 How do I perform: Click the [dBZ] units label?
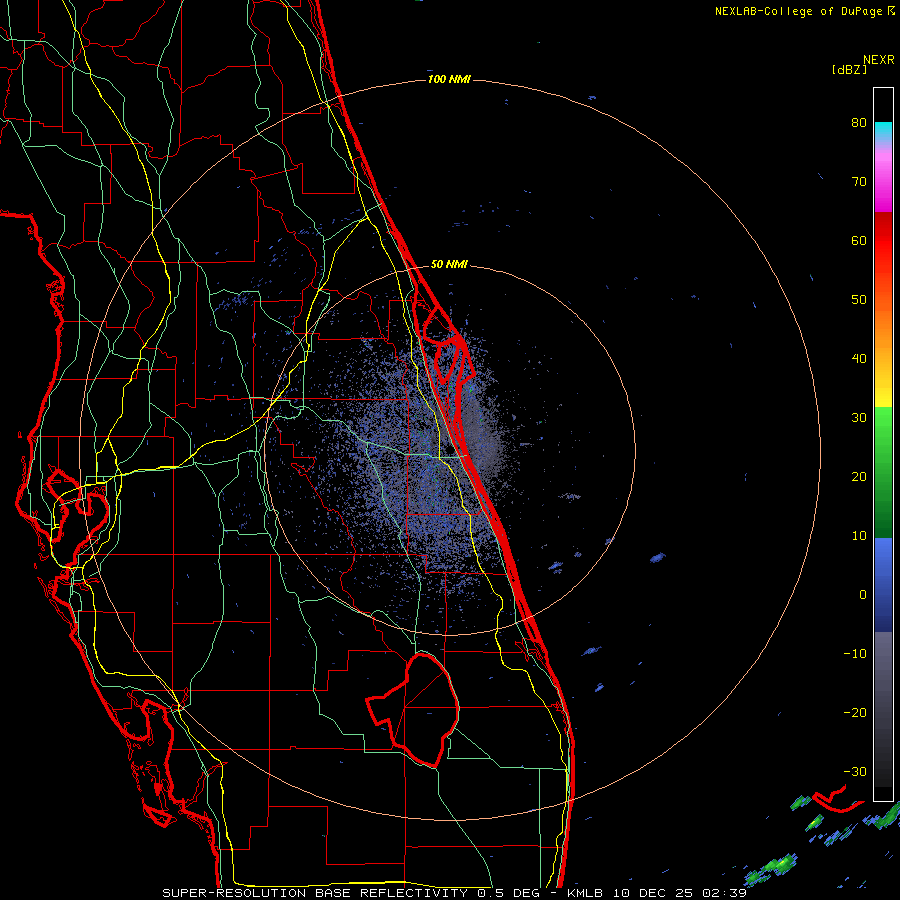pos(849,70)
